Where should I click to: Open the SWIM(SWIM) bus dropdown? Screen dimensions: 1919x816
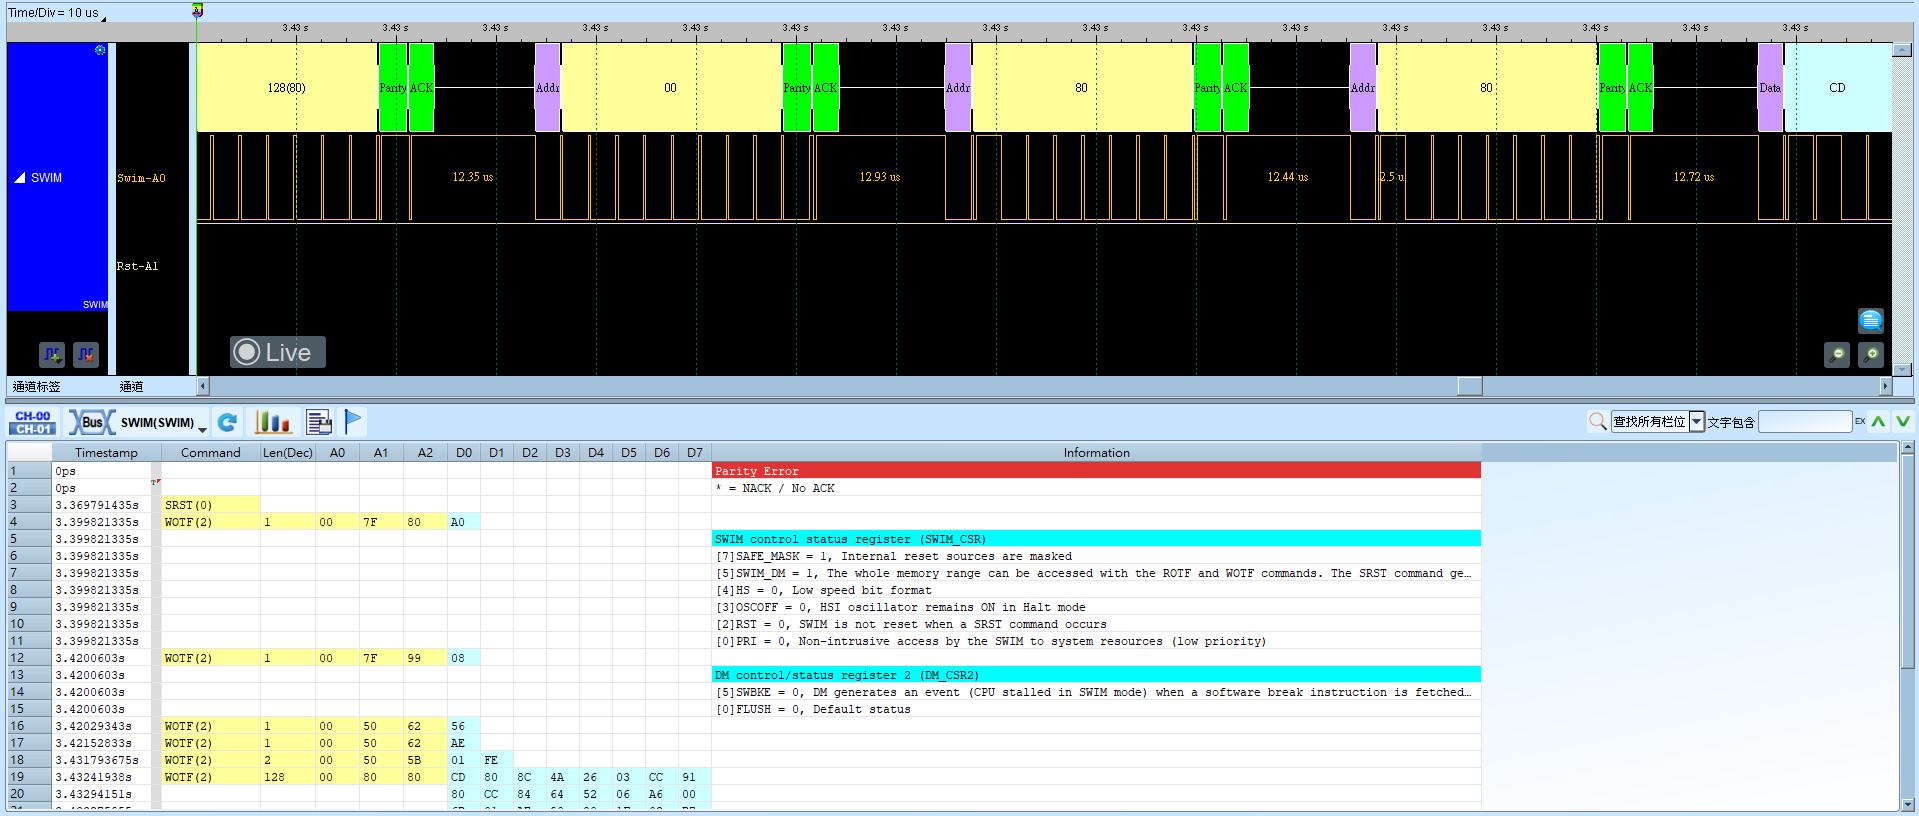164,423
